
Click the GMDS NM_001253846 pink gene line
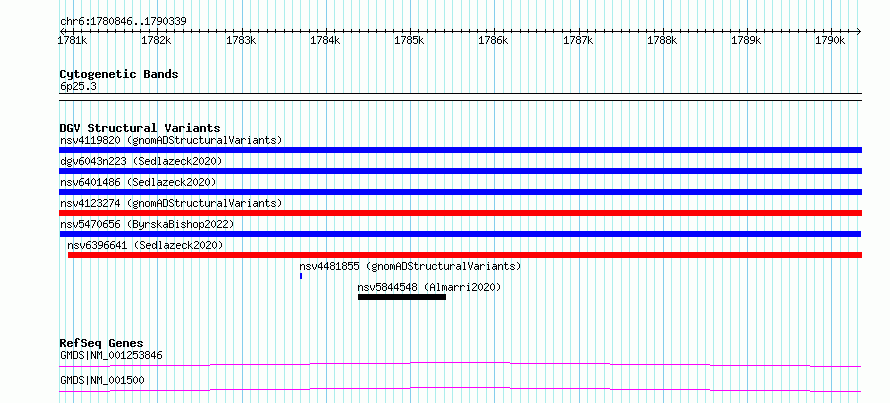pos(460,364)
